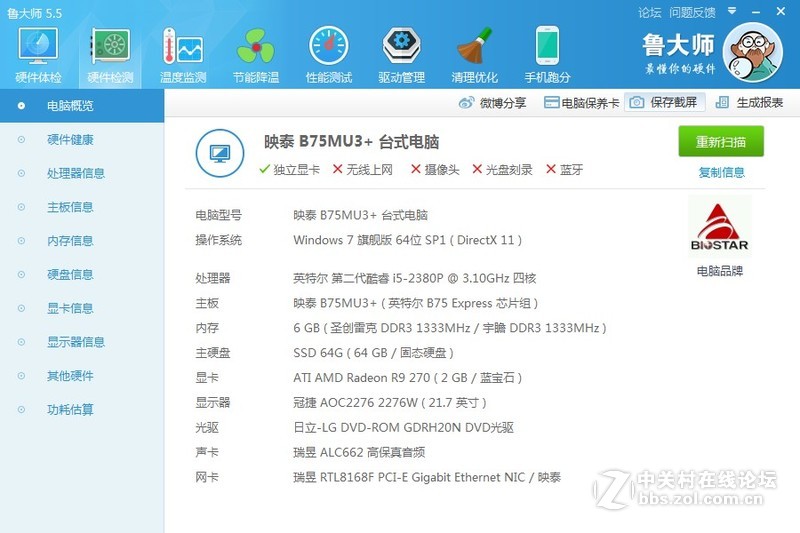
Task: Click the SSD 64G disk value
Action: click(373, 352)
